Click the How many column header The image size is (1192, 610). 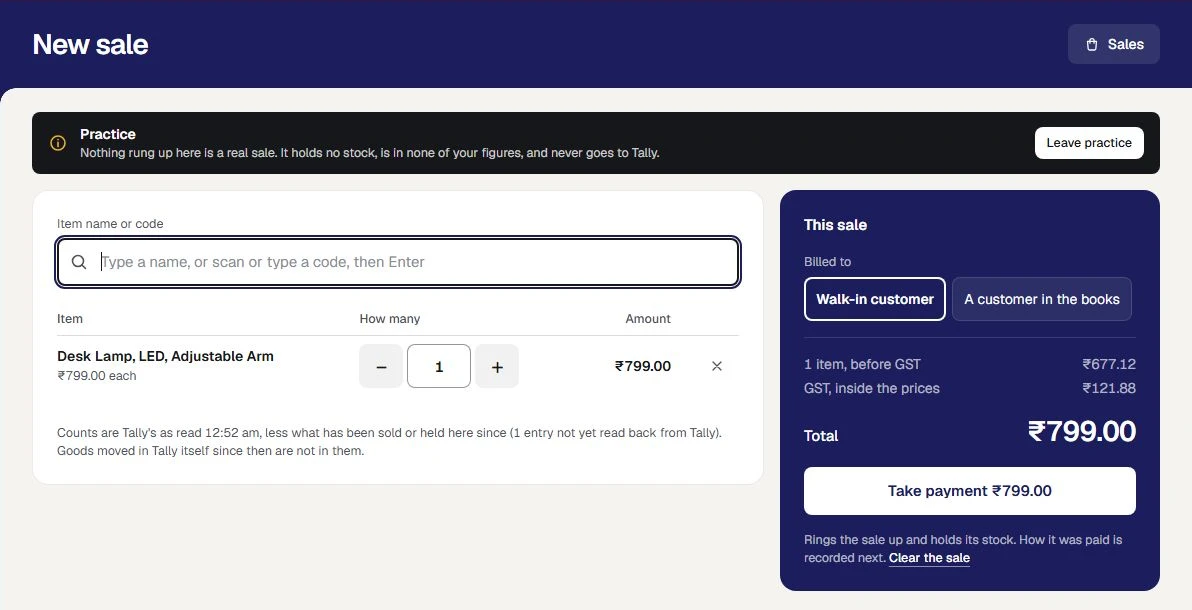pos(389,319)
